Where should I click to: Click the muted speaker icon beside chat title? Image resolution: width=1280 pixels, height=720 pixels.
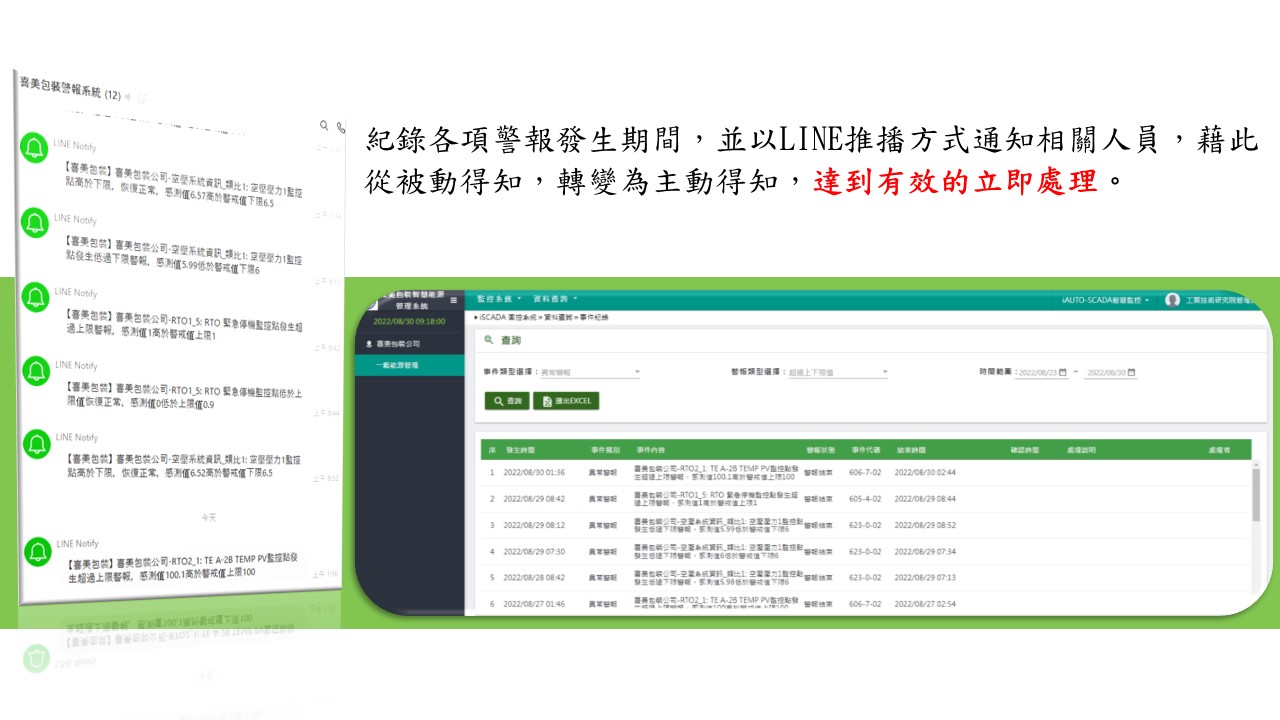(x=128, y=95)
